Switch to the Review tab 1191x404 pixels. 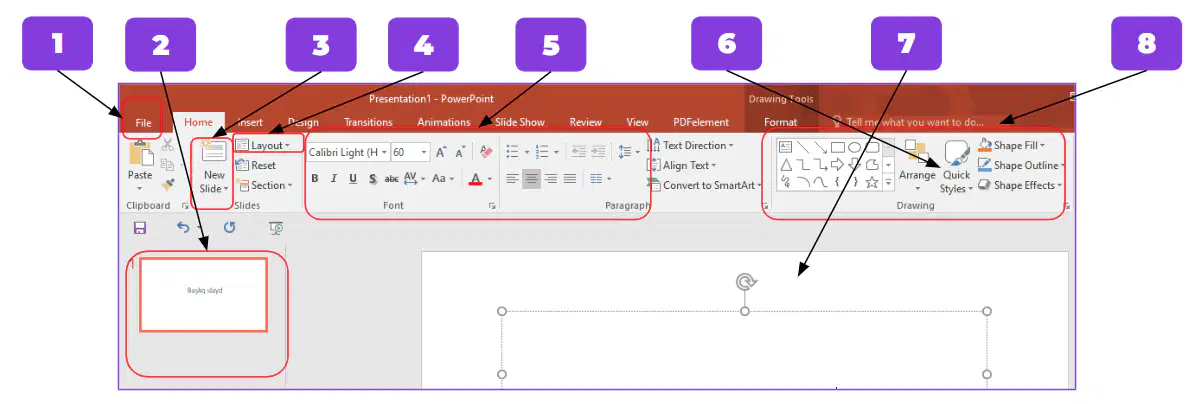coord(586,122)
